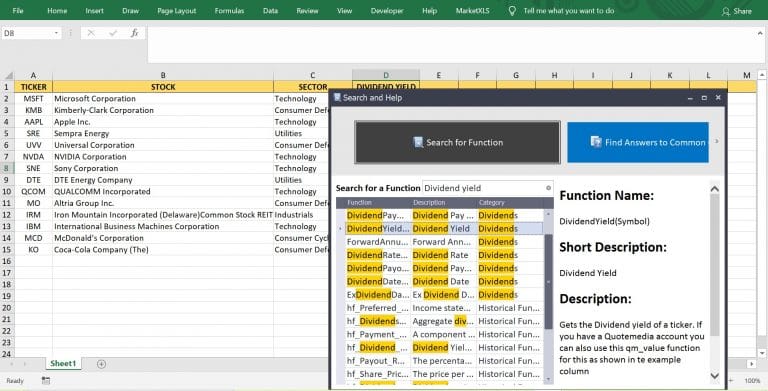Click the TICKER header cell

click(x=33, y=87)
